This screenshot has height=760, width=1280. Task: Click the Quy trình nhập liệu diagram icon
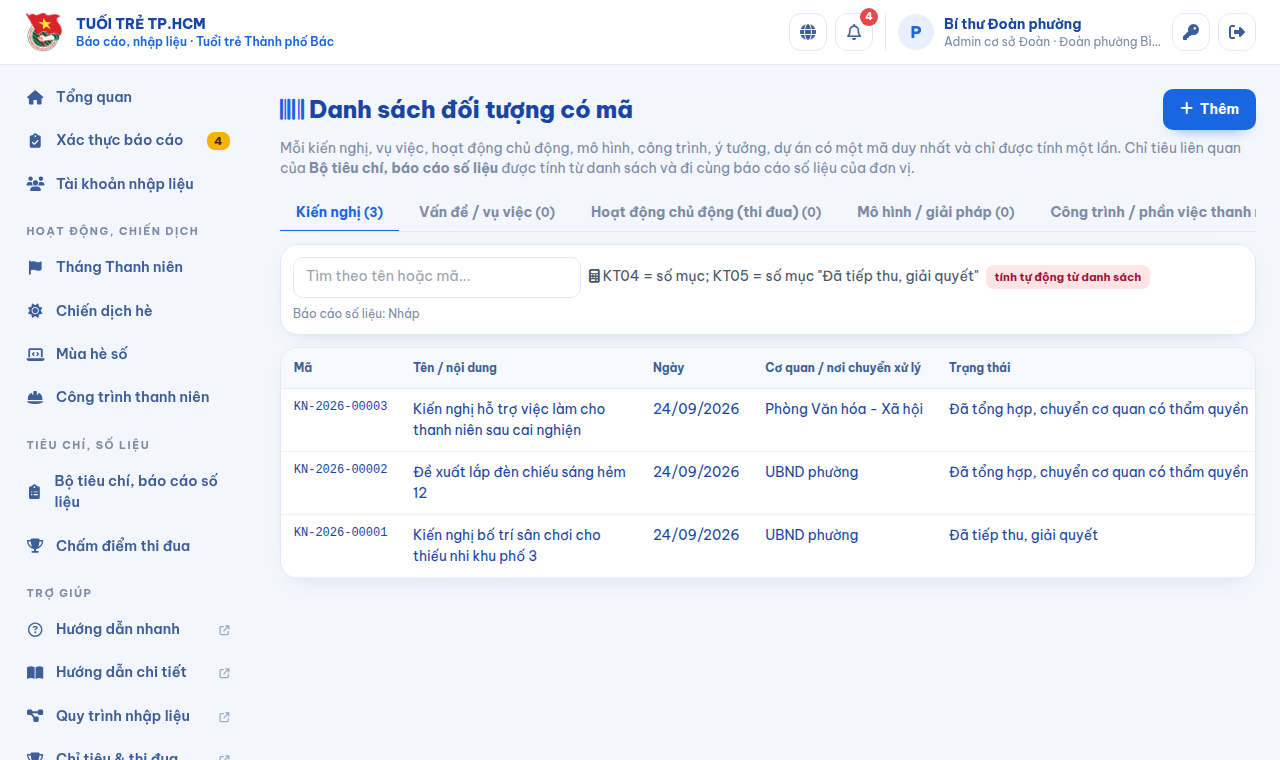point(35,716)
